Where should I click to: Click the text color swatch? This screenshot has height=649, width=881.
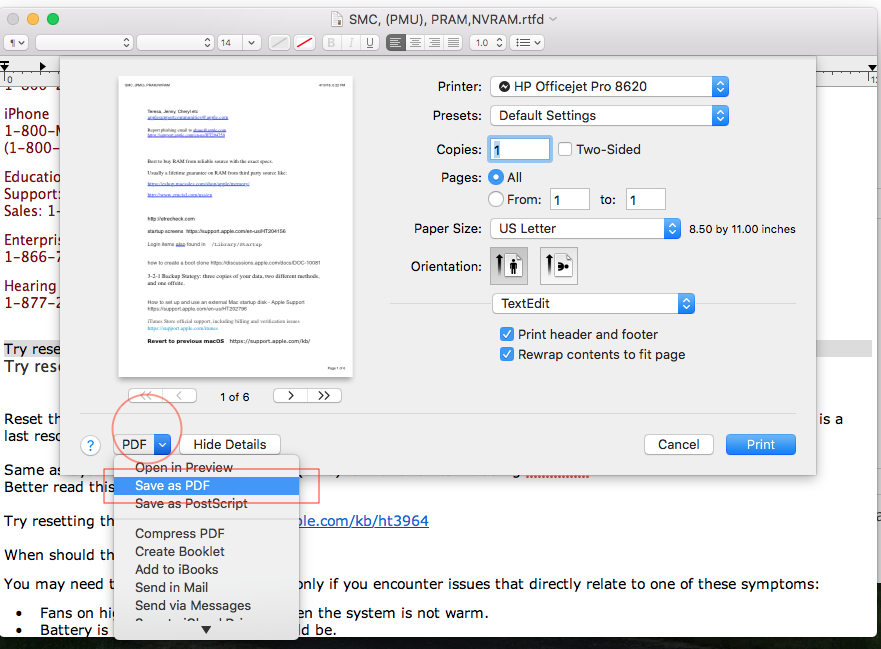(279, 43)
